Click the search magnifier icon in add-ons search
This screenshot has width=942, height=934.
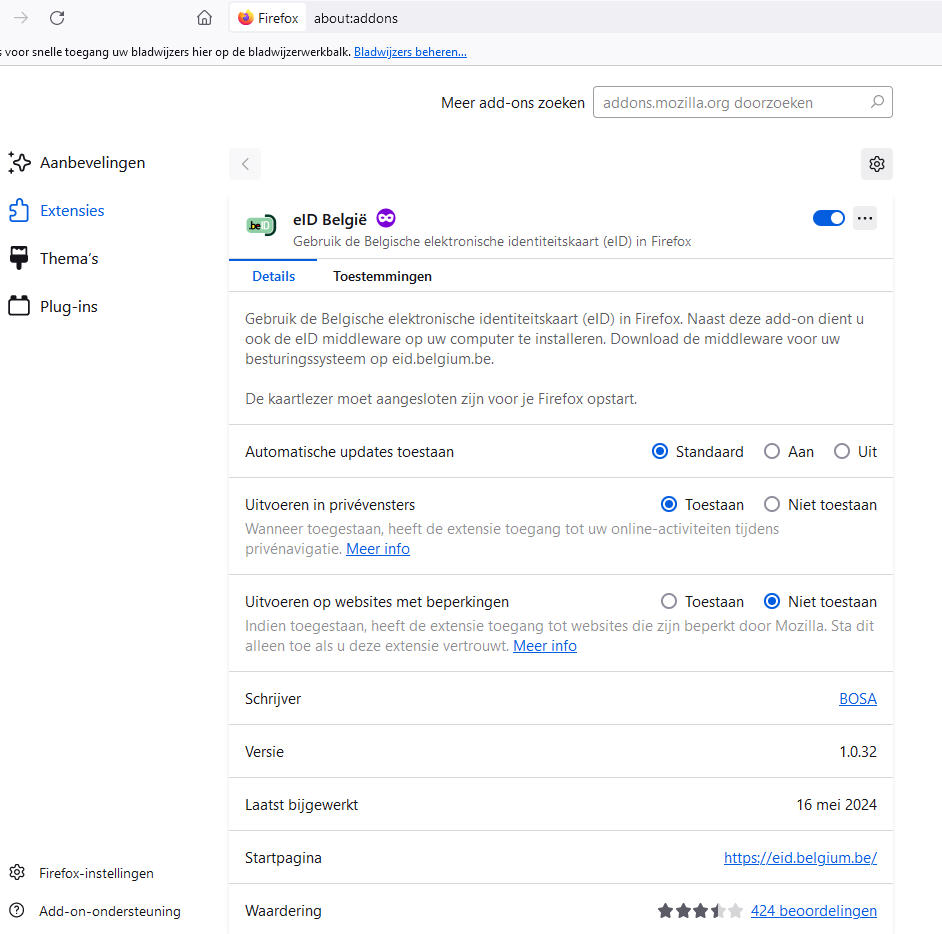click(877, 102)
